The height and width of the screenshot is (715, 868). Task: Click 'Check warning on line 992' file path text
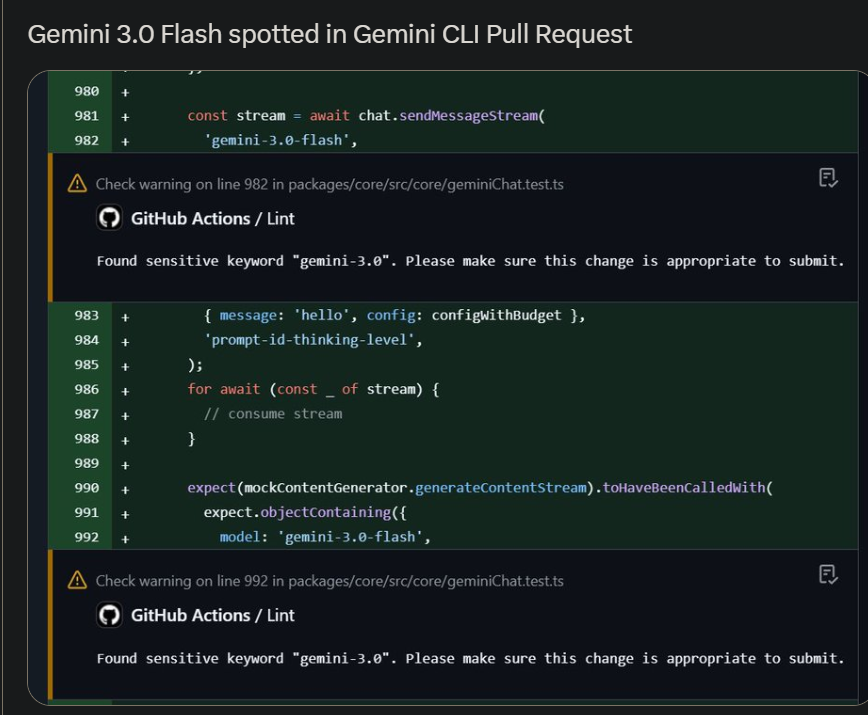(329, 581)
